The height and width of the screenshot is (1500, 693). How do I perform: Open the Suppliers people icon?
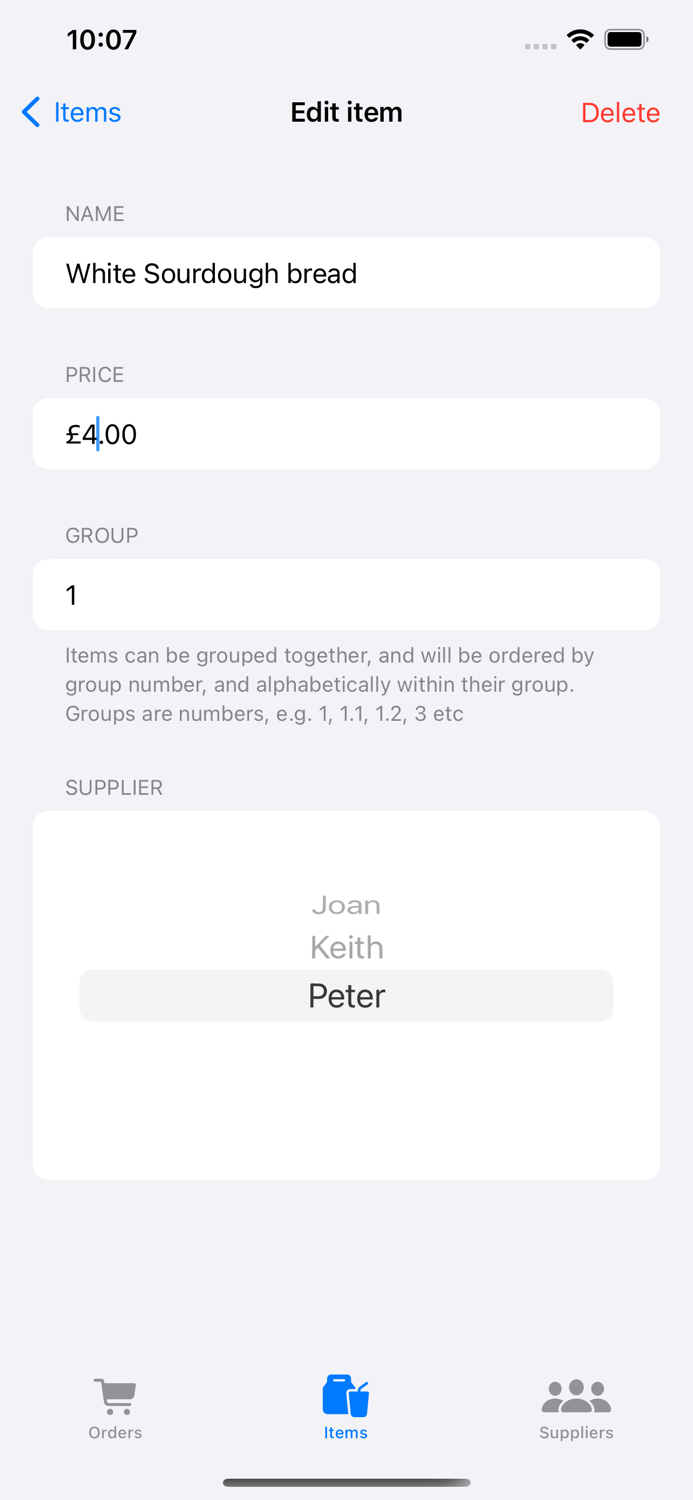576,1393
